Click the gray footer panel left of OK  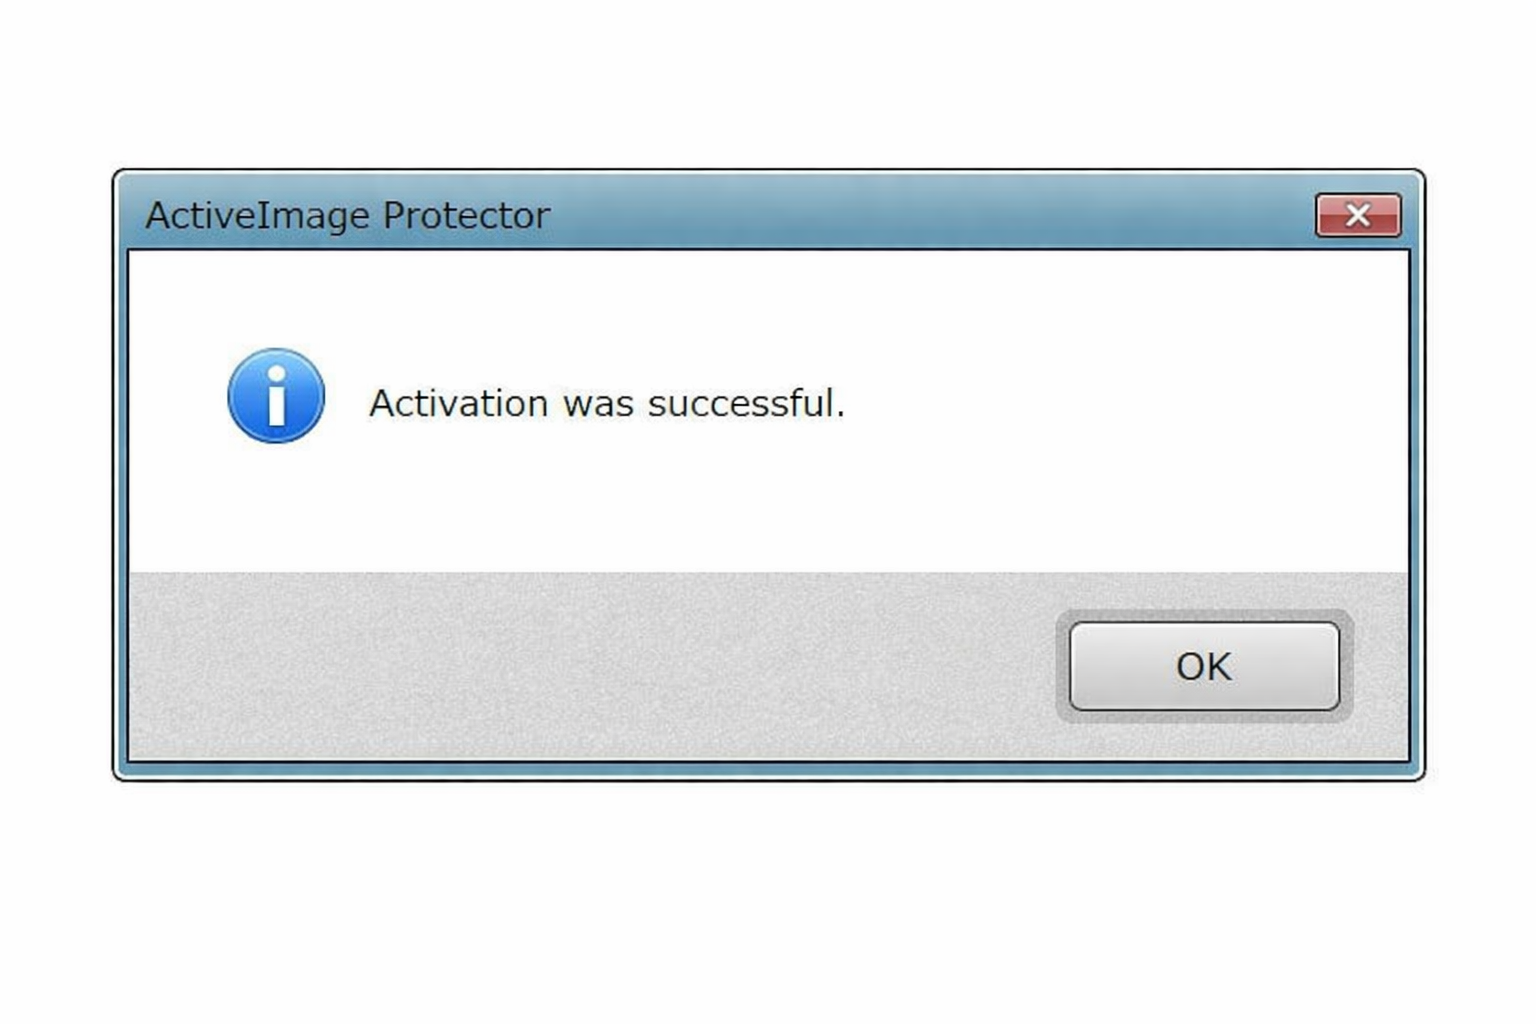590,665
